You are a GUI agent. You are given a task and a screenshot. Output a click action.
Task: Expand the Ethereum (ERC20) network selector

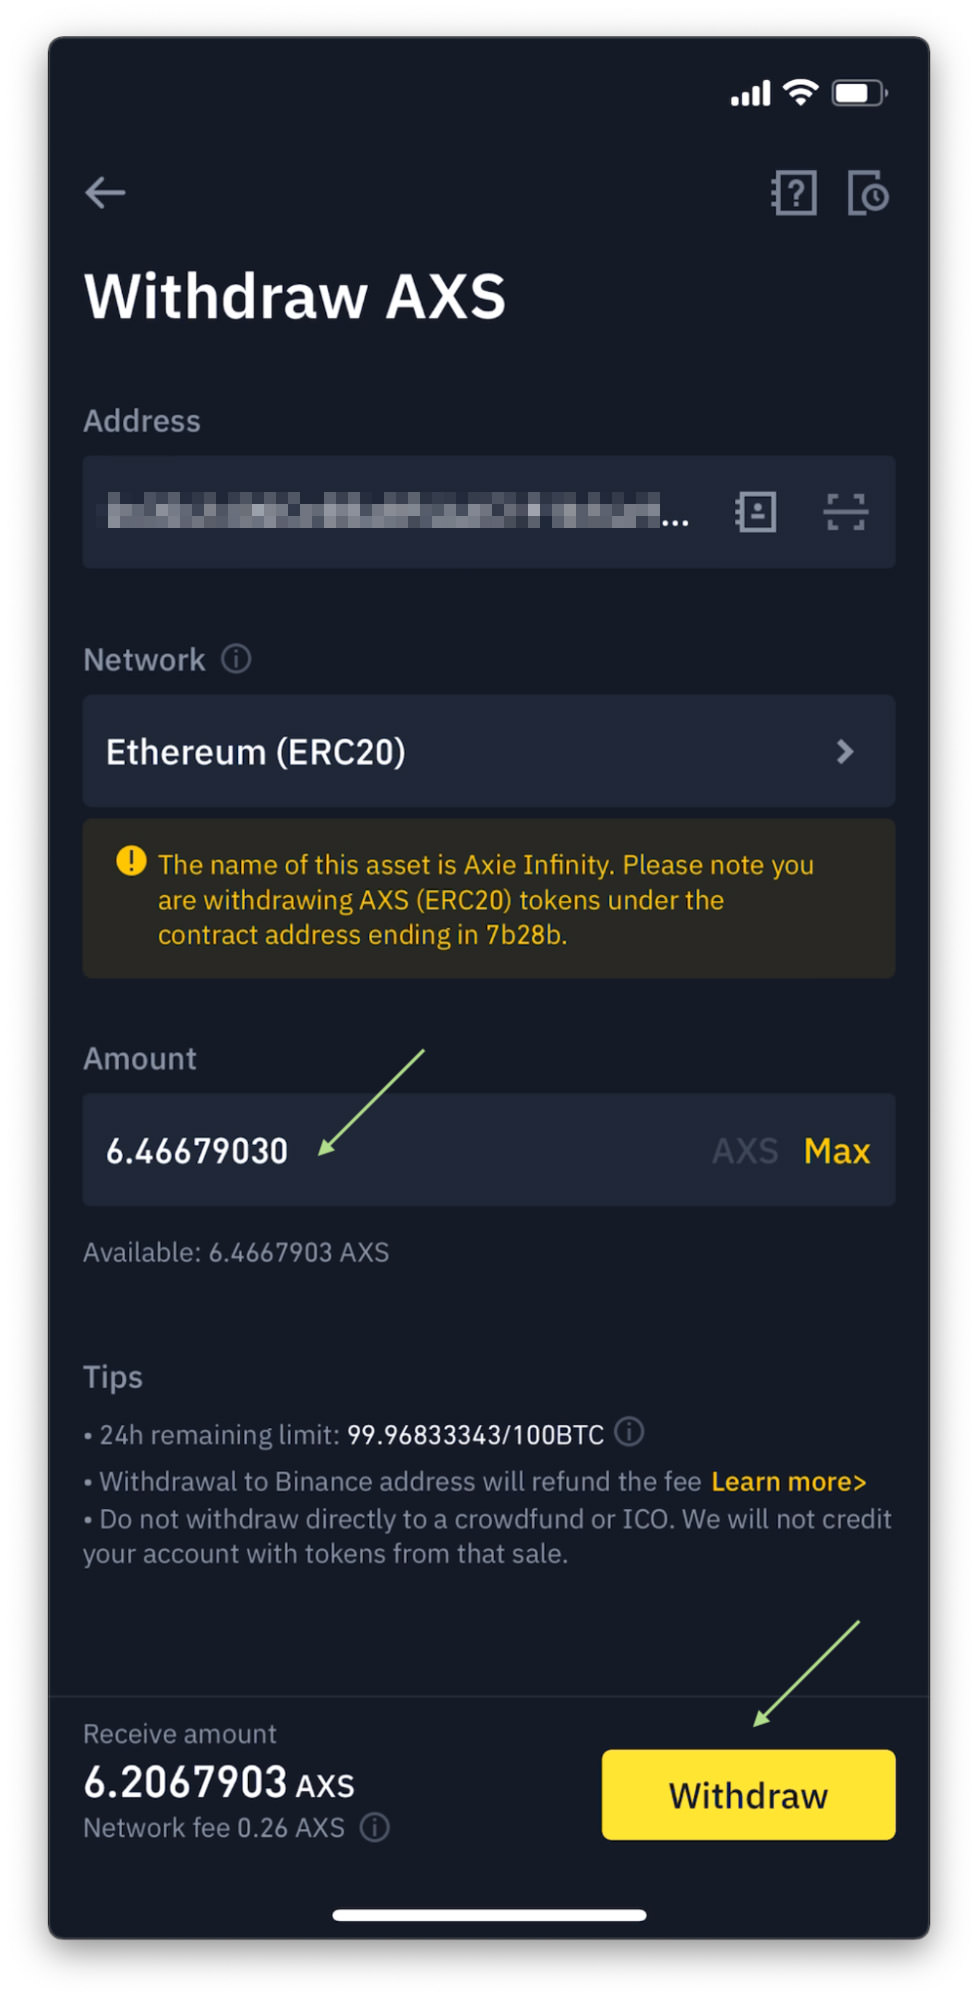pos(489,751)
